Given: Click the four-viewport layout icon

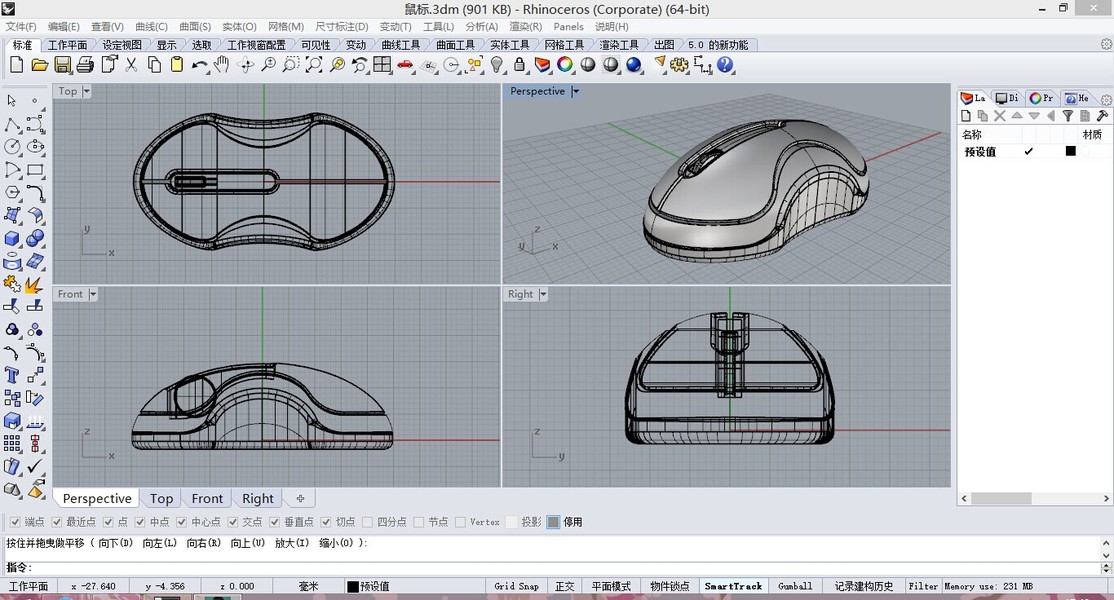Looking at the screenshot, I should 382,65.
